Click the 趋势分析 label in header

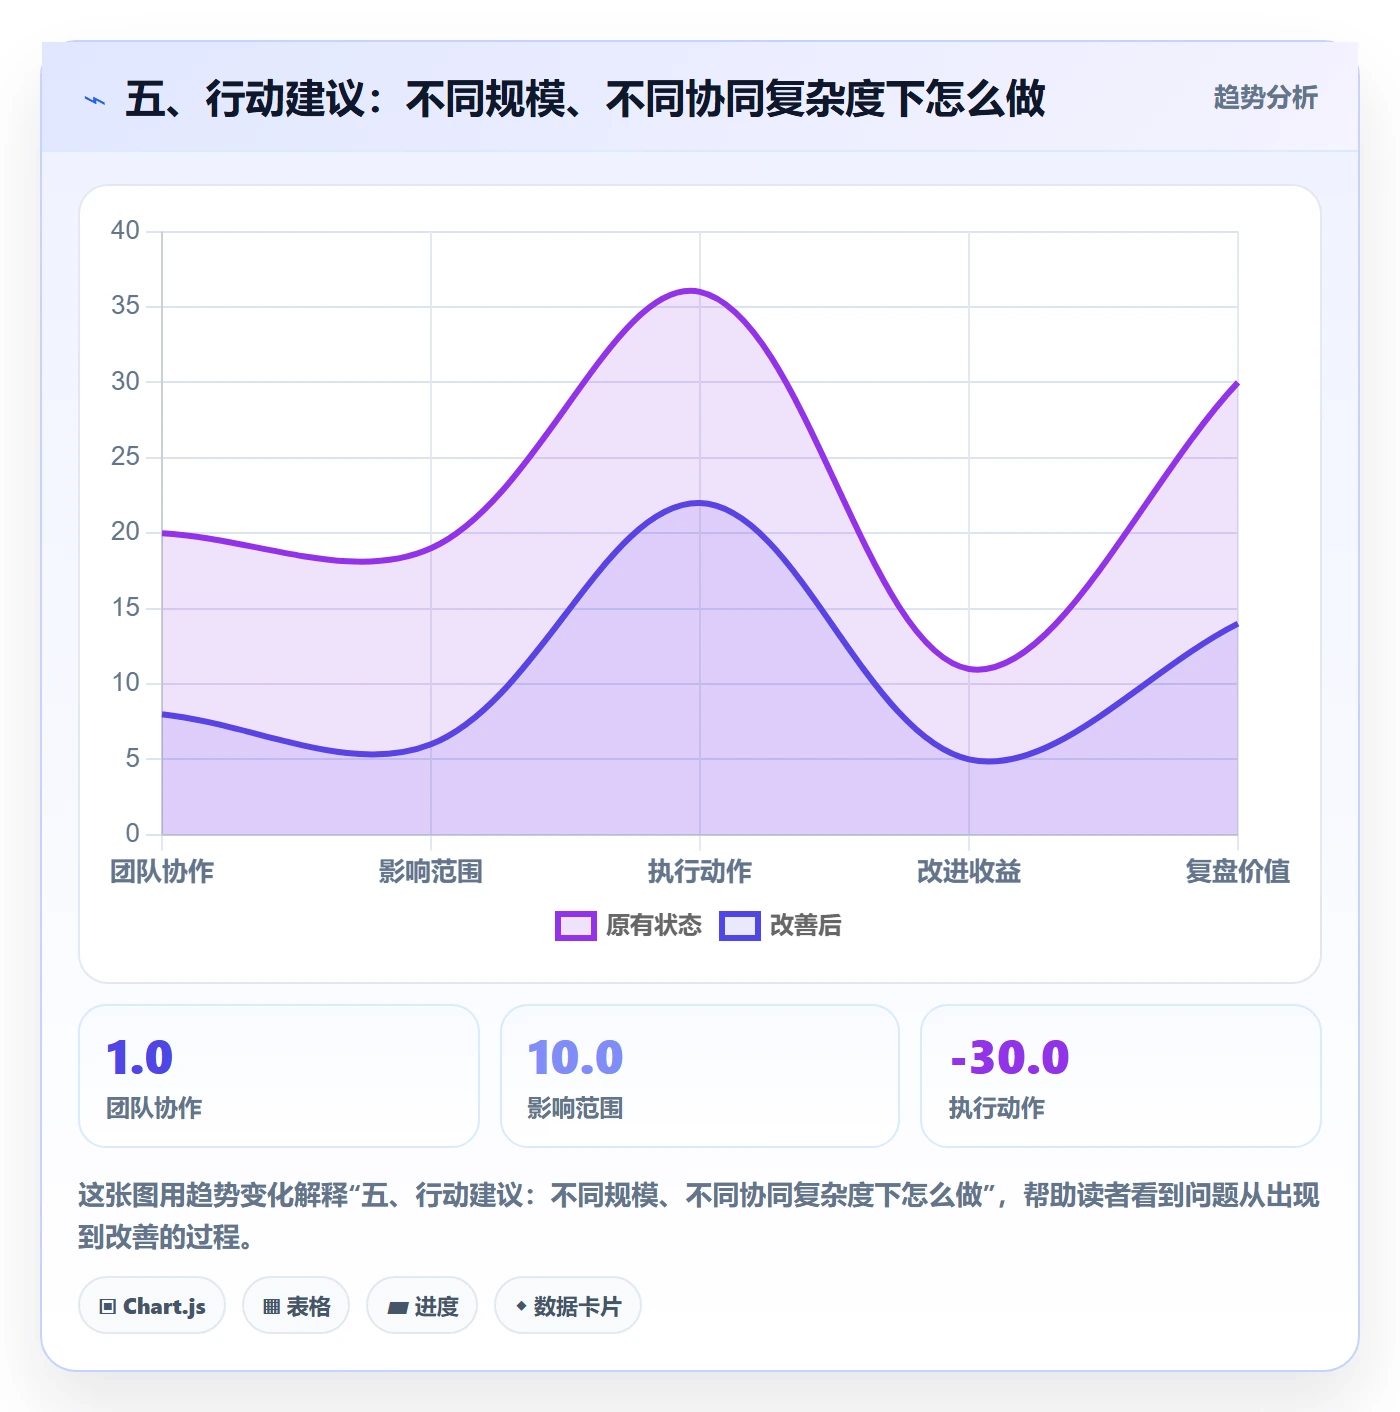pos(1265,98)
